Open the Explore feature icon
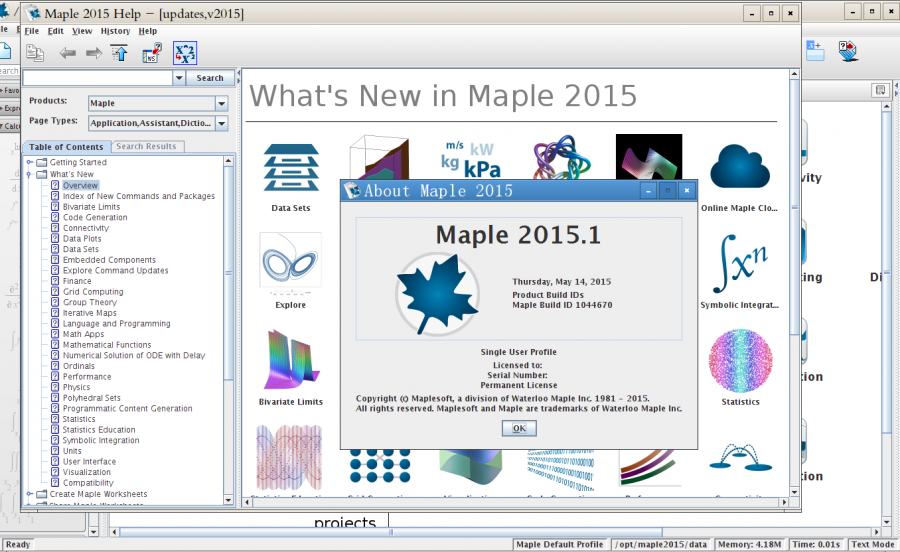This screenshot has height=552, width=900. (x=290, y=260)
